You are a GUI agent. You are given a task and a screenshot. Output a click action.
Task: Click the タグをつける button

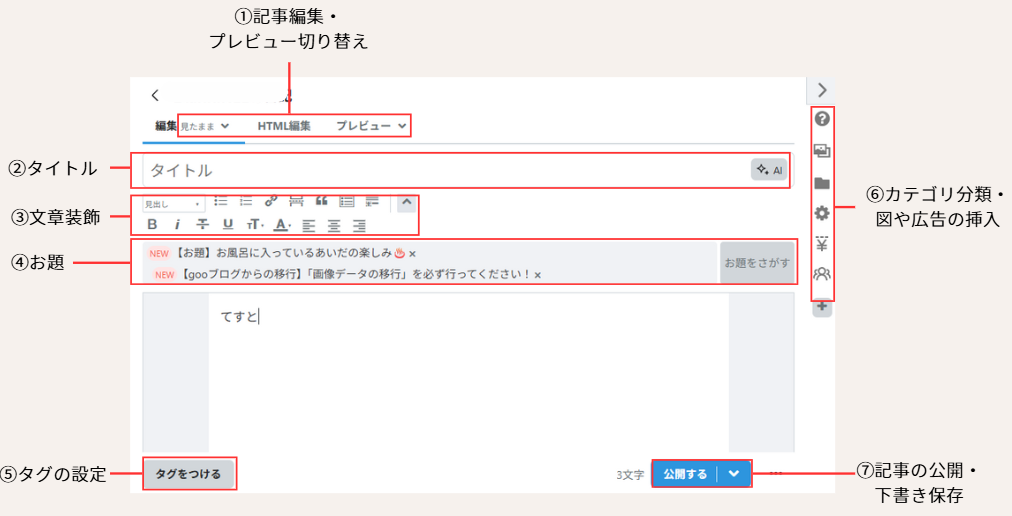[x=189, y=474]
